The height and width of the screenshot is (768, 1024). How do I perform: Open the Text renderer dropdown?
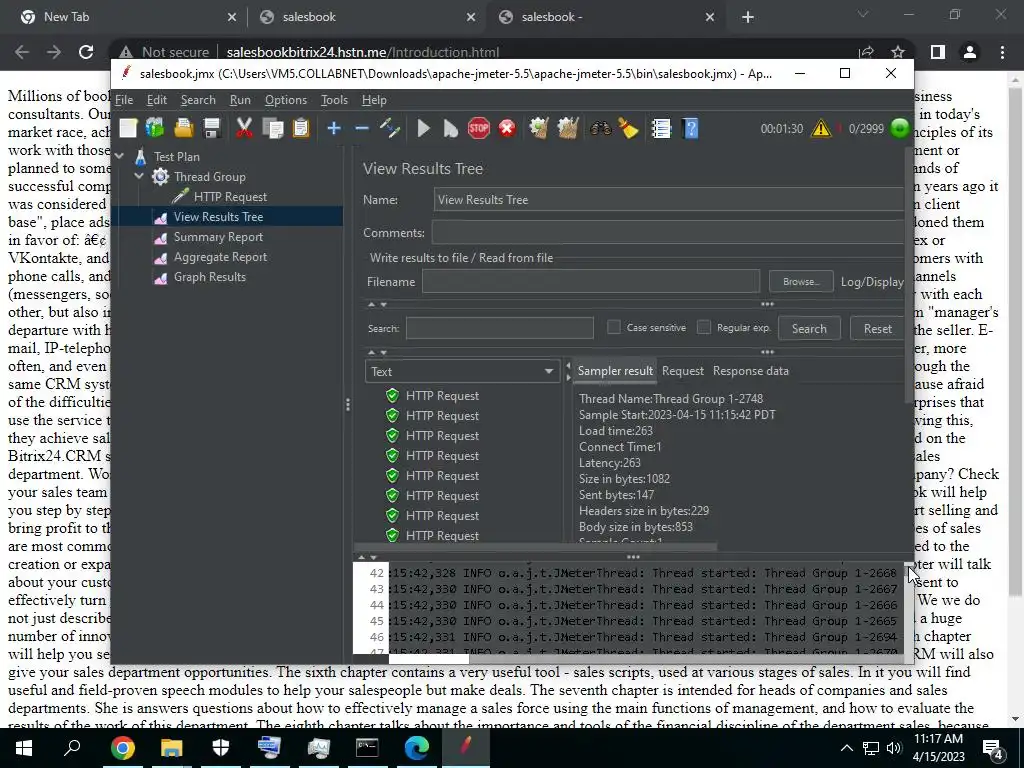(462, 372)
